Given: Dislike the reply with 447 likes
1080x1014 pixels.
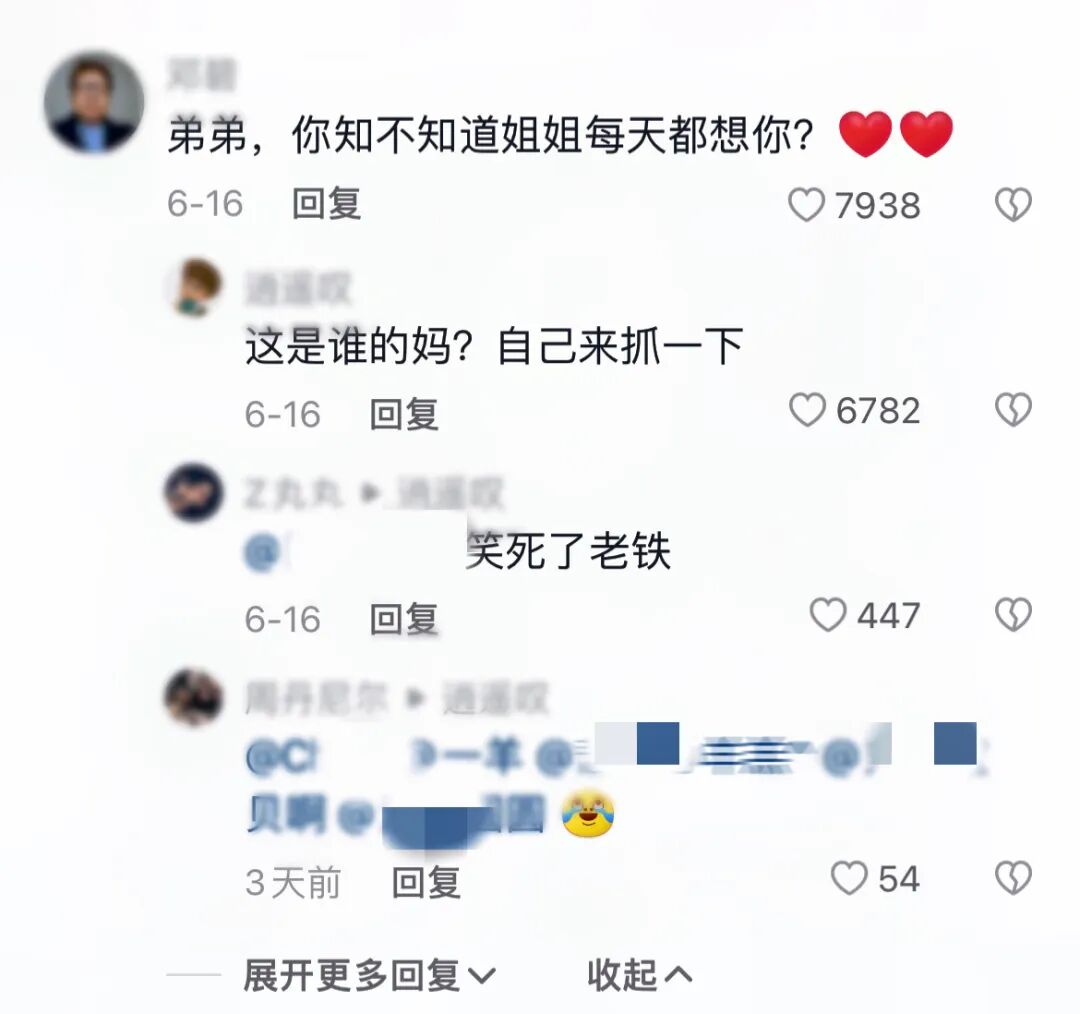Looking at the screenshot, I should coord(1013,614).
